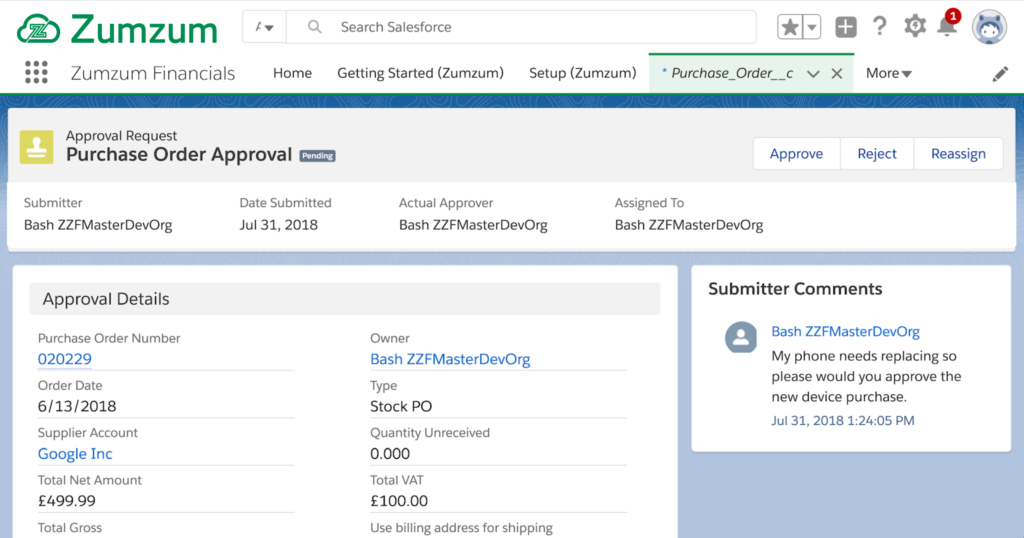Open purchase order 020229 link
Screen dimensions: 1024x538
pyautogui.click(x=65, y=359)
